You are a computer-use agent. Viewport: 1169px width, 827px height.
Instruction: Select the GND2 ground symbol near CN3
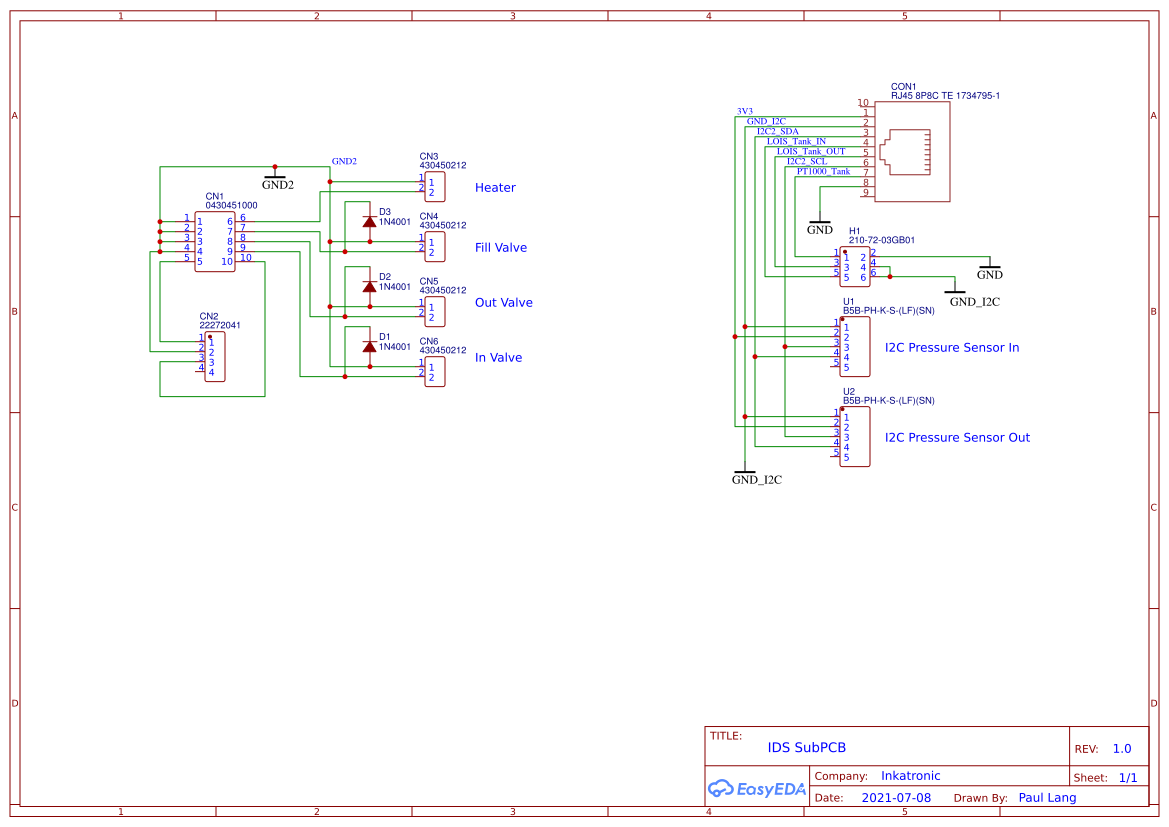click(276, 176)
